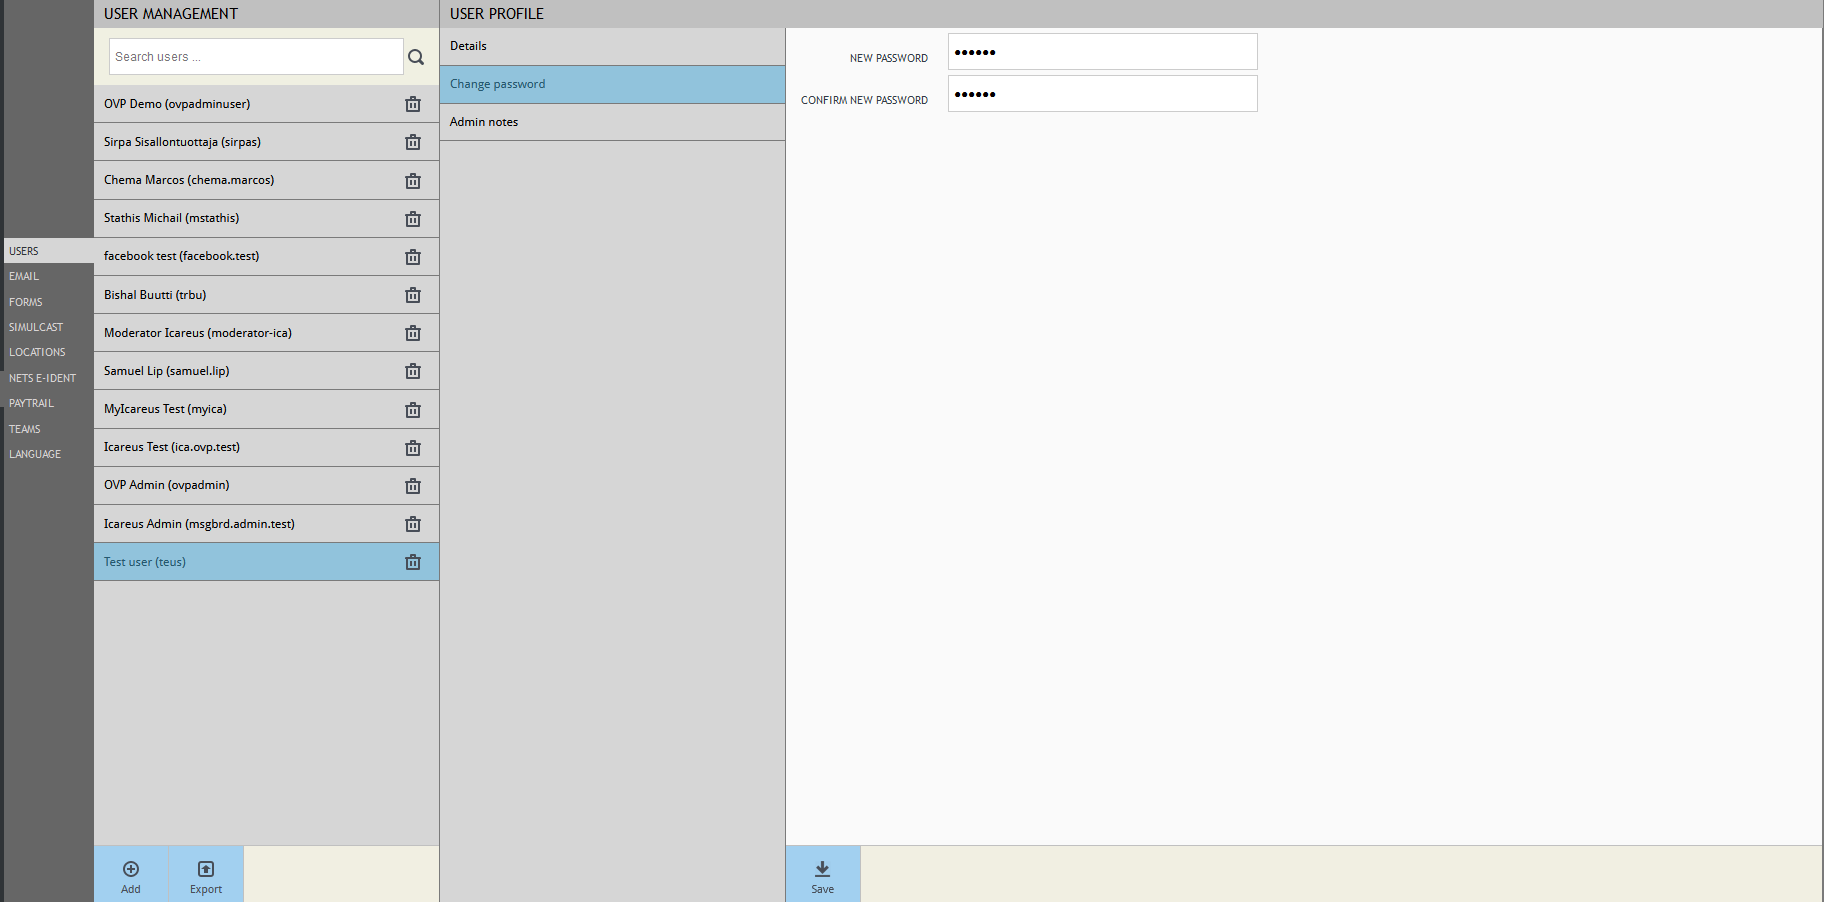Viewport: 1824px width, 902px height.
Task: Open the Details section
Action: coord(612,46)
